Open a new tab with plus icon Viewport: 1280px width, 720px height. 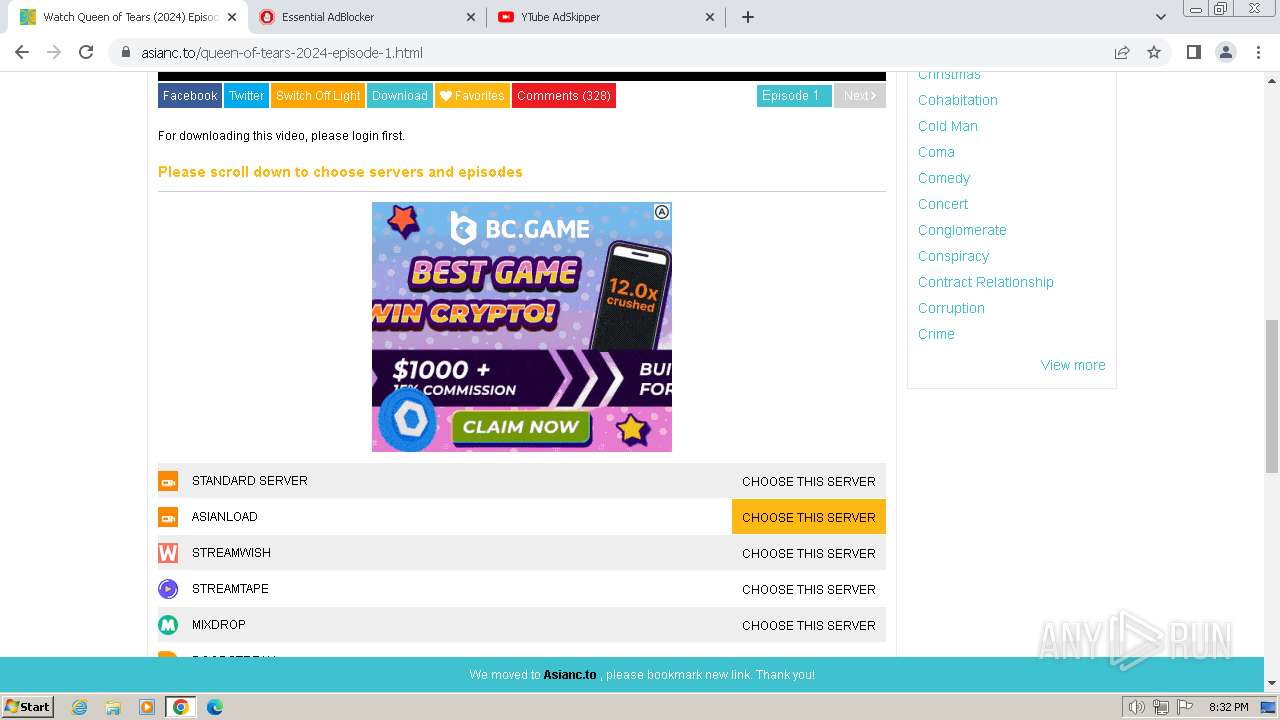(747, 17)
